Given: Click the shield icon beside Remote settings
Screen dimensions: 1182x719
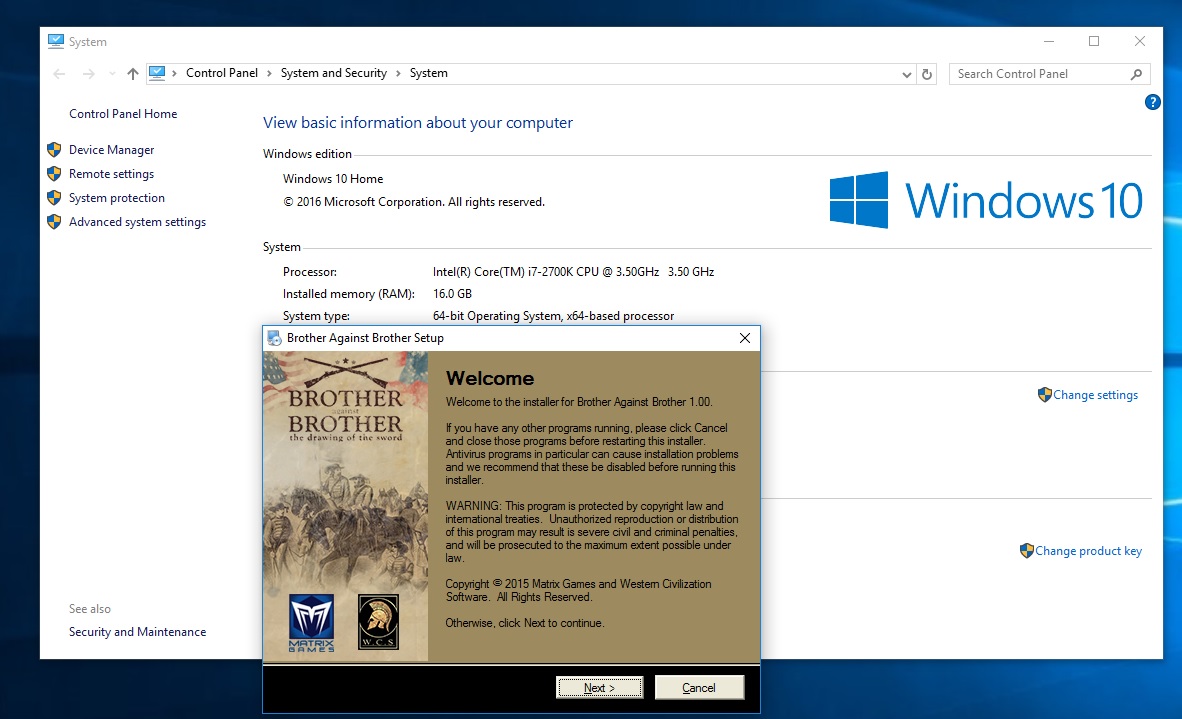Looking at the screenshot, I should [54, 173].
